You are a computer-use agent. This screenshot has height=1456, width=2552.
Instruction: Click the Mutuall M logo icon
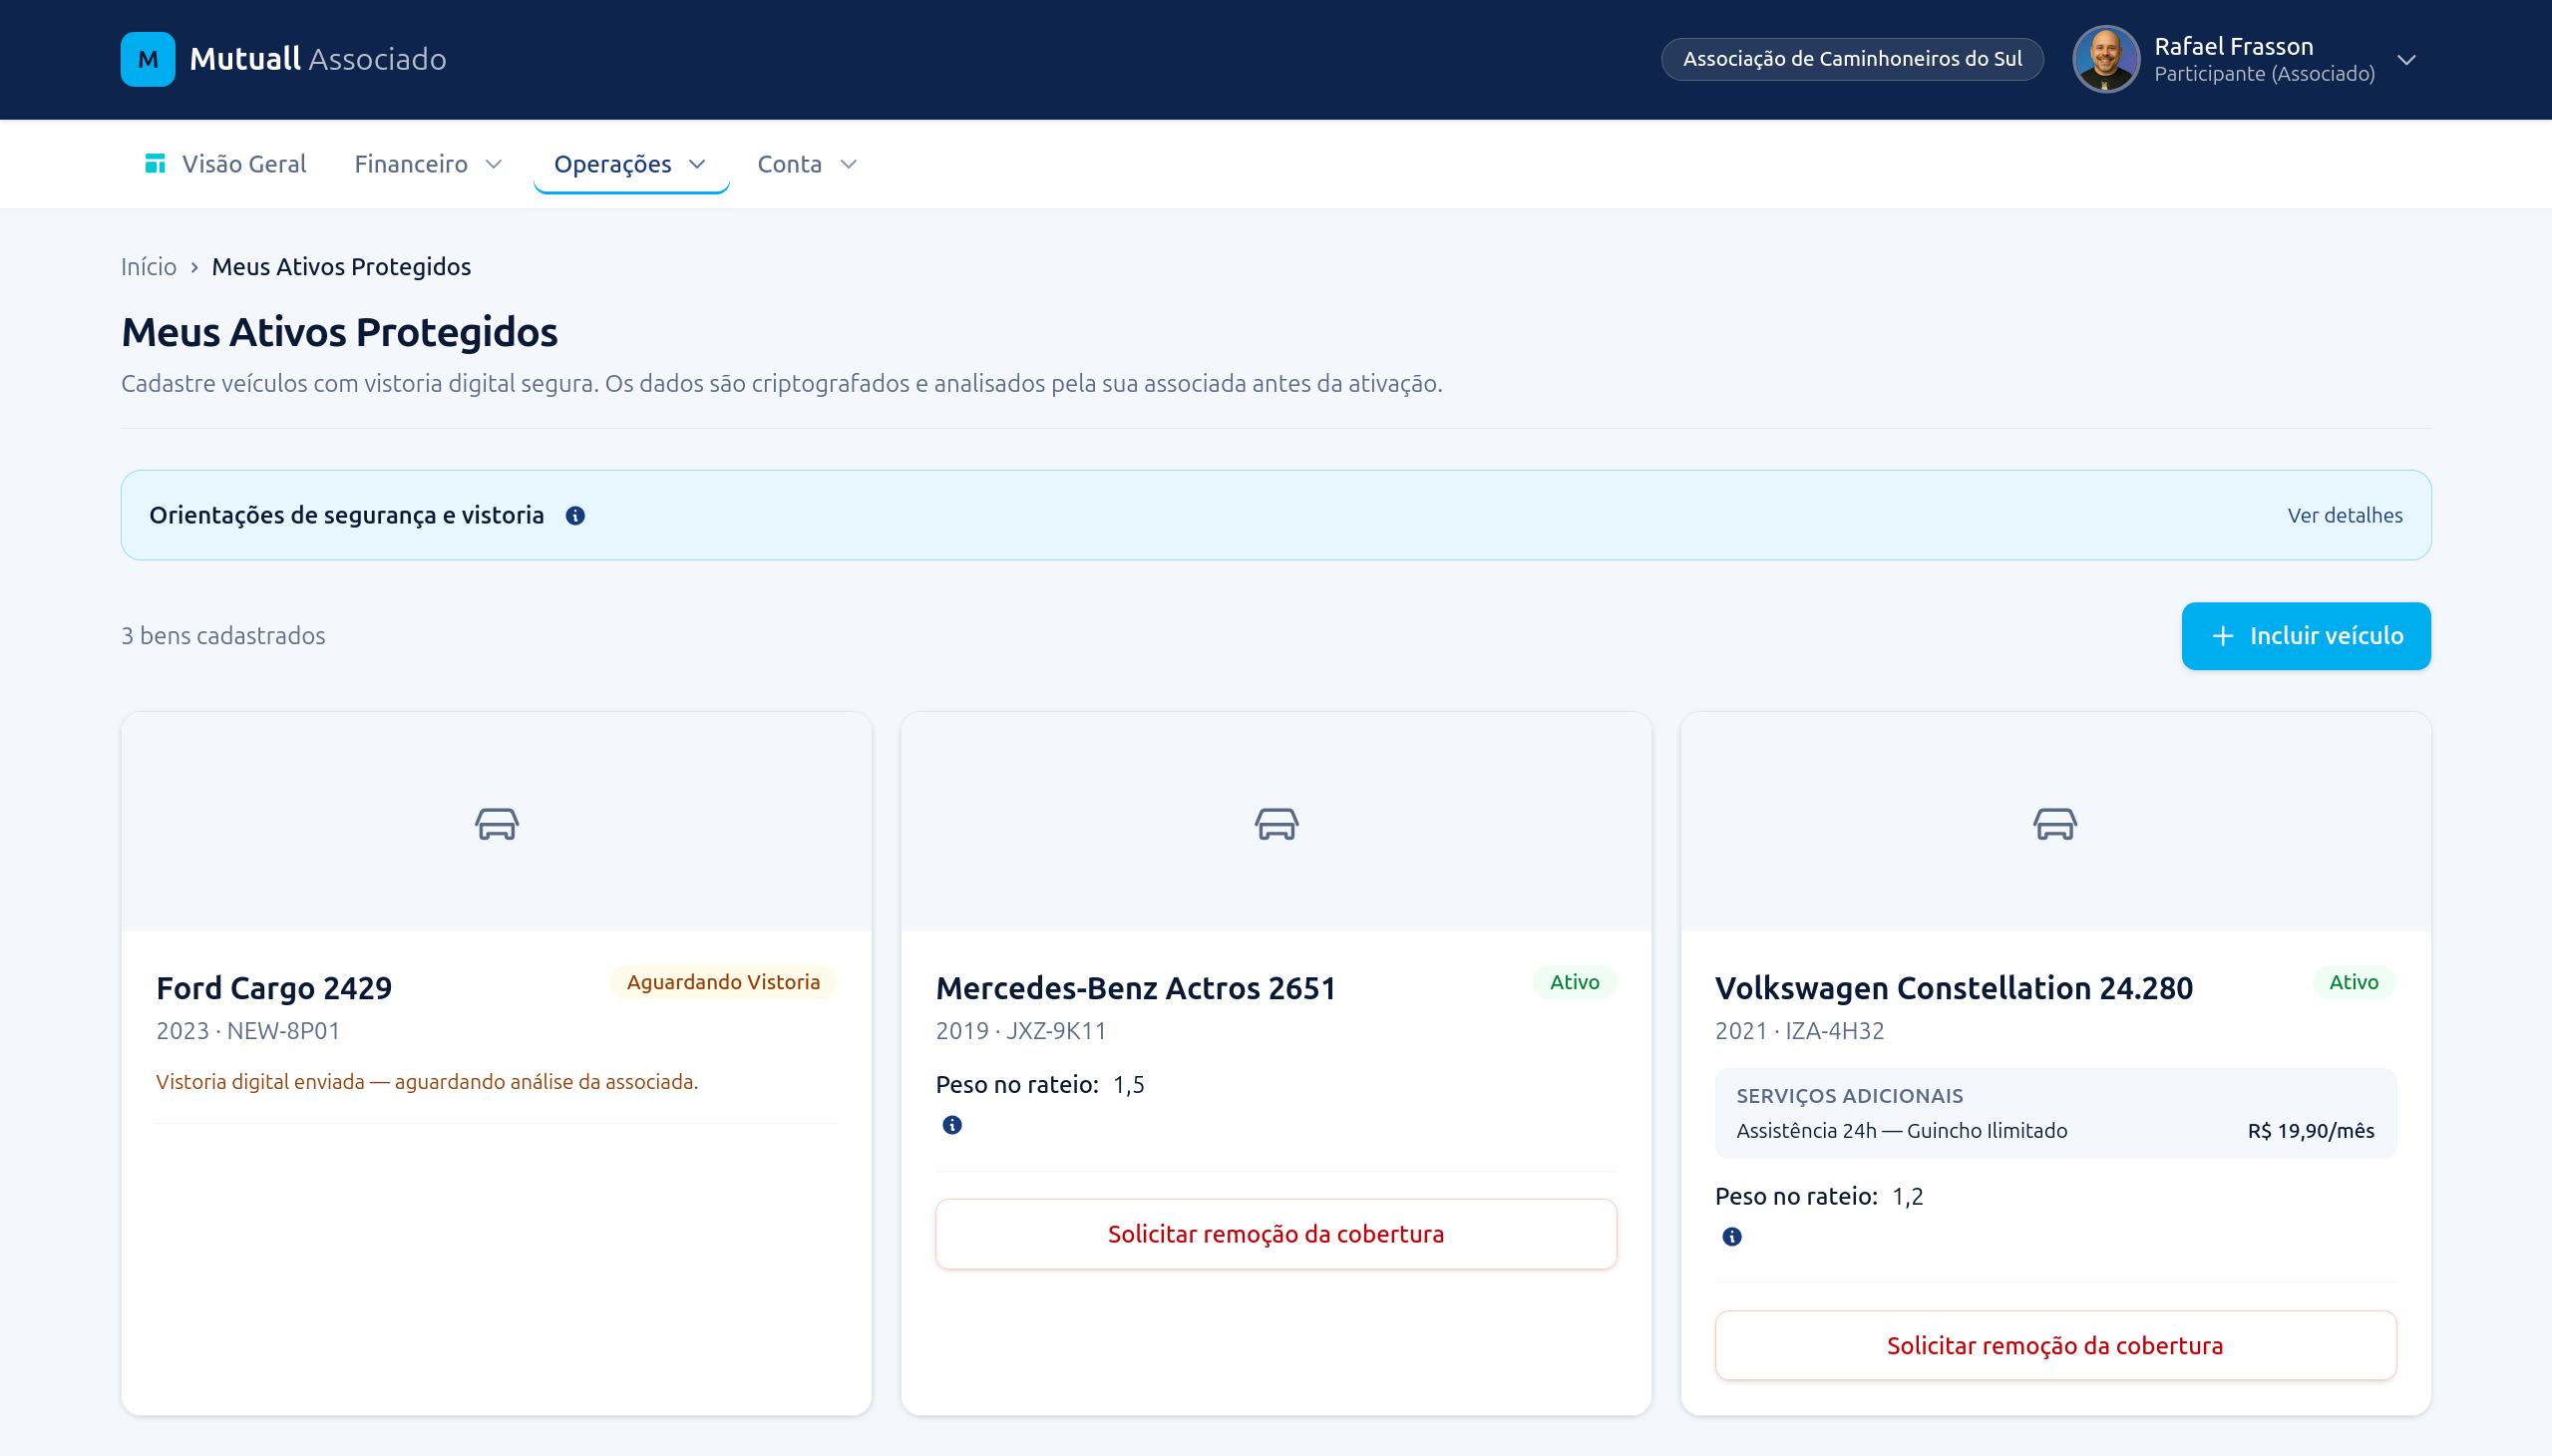pos(148,59)
